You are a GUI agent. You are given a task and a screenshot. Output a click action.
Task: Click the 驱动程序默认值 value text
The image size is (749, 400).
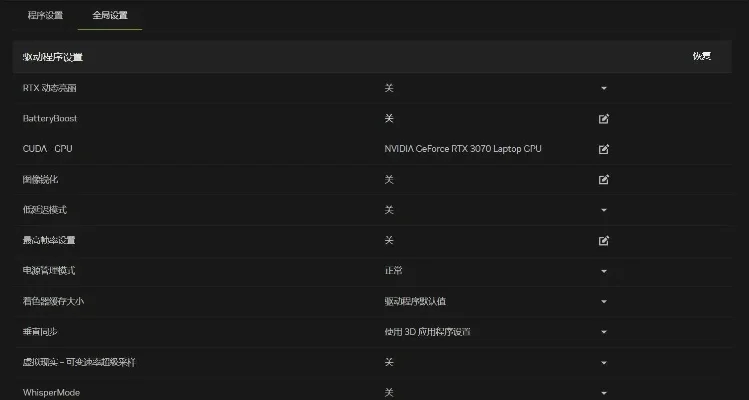[x=415, y=301]
